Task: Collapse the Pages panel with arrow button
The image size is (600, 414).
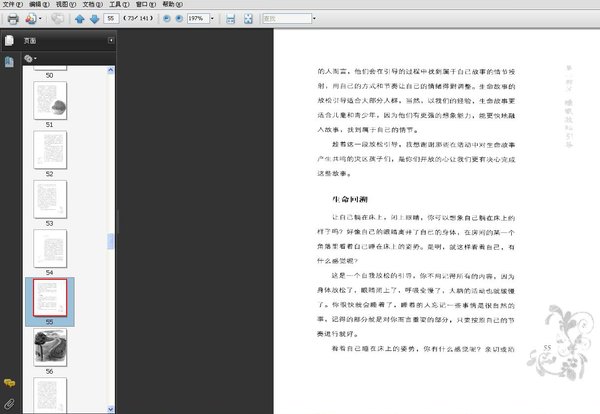Action: [111, 40]
